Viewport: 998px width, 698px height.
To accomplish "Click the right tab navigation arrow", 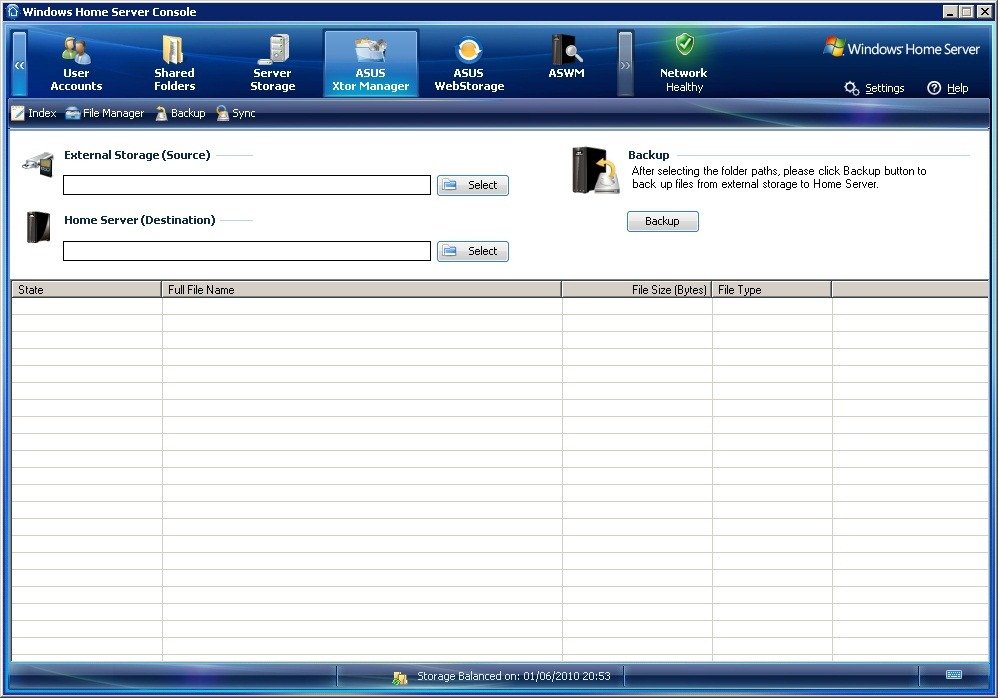I will 626,64.
